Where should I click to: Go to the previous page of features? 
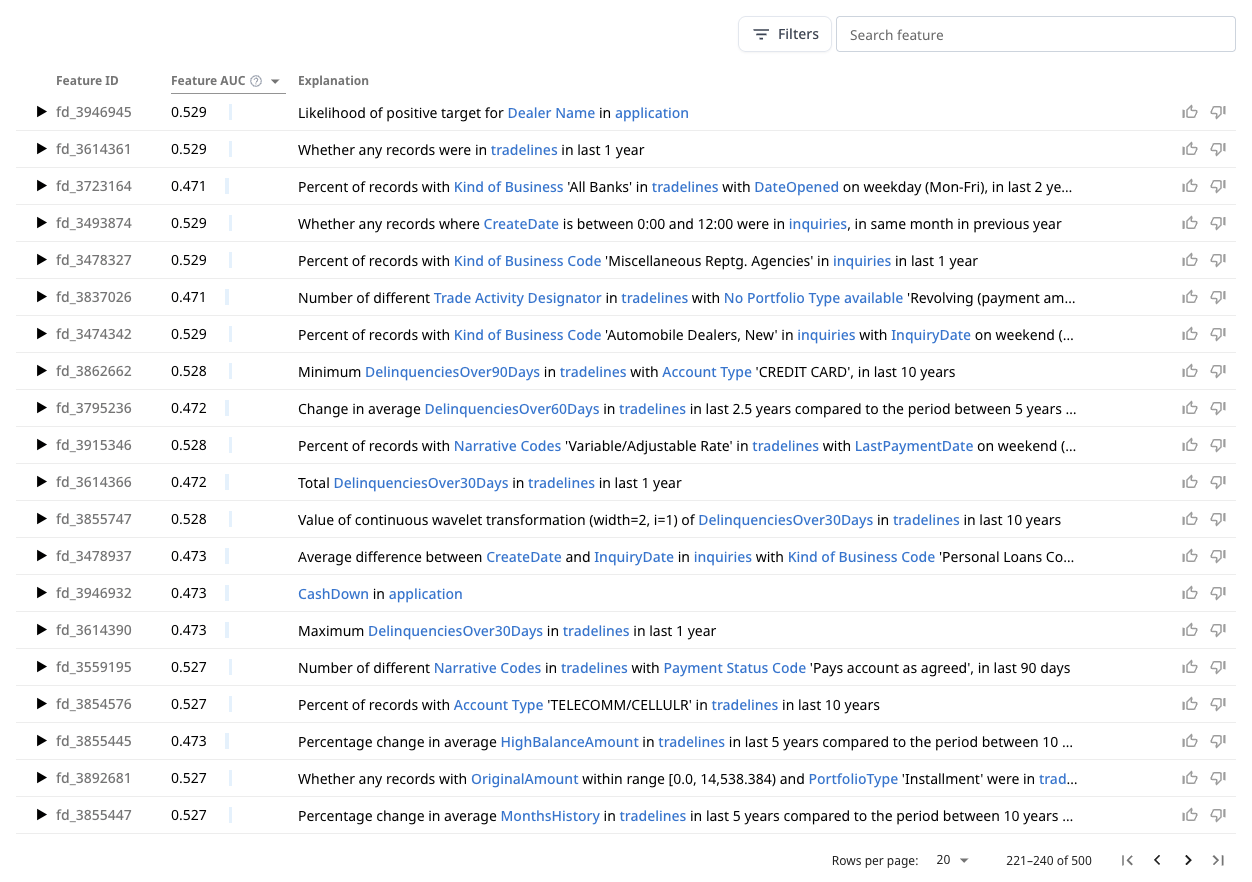pos(1157,860)
